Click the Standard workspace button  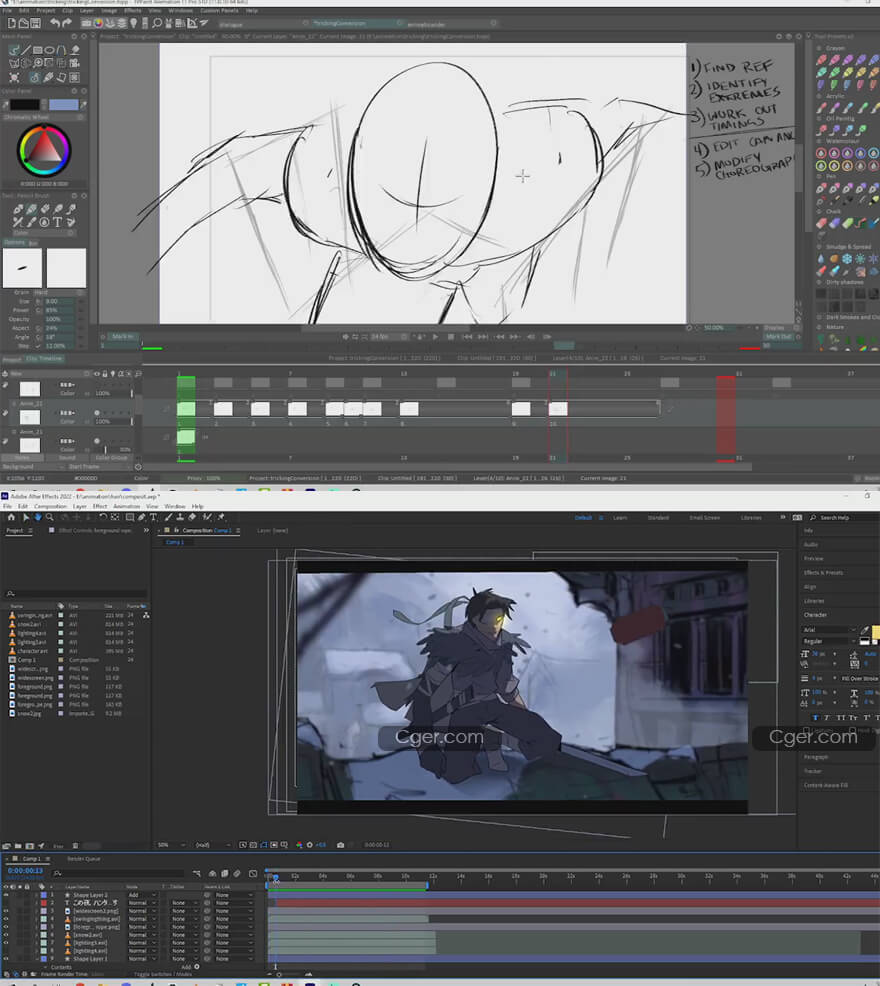(x=658, y=518)
